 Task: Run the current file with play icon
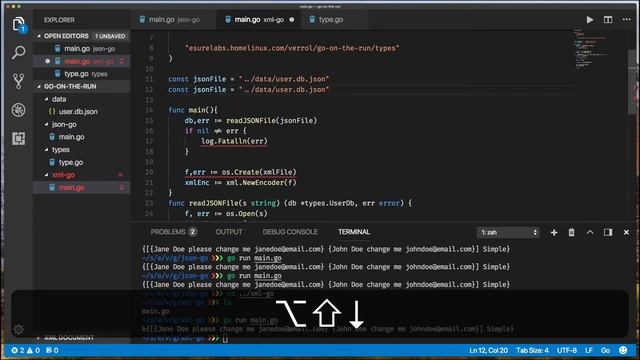tap(589, 20)
